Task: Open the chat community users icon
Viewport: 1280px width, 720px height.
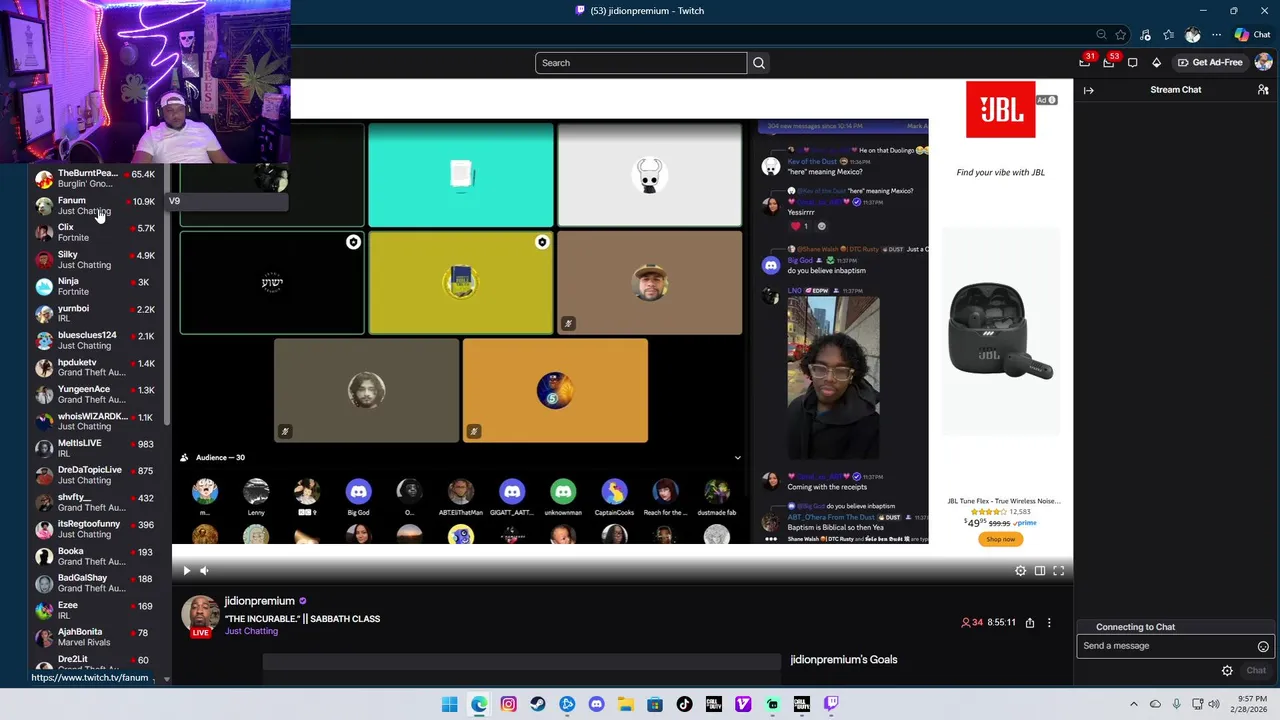Action: 1263,90
